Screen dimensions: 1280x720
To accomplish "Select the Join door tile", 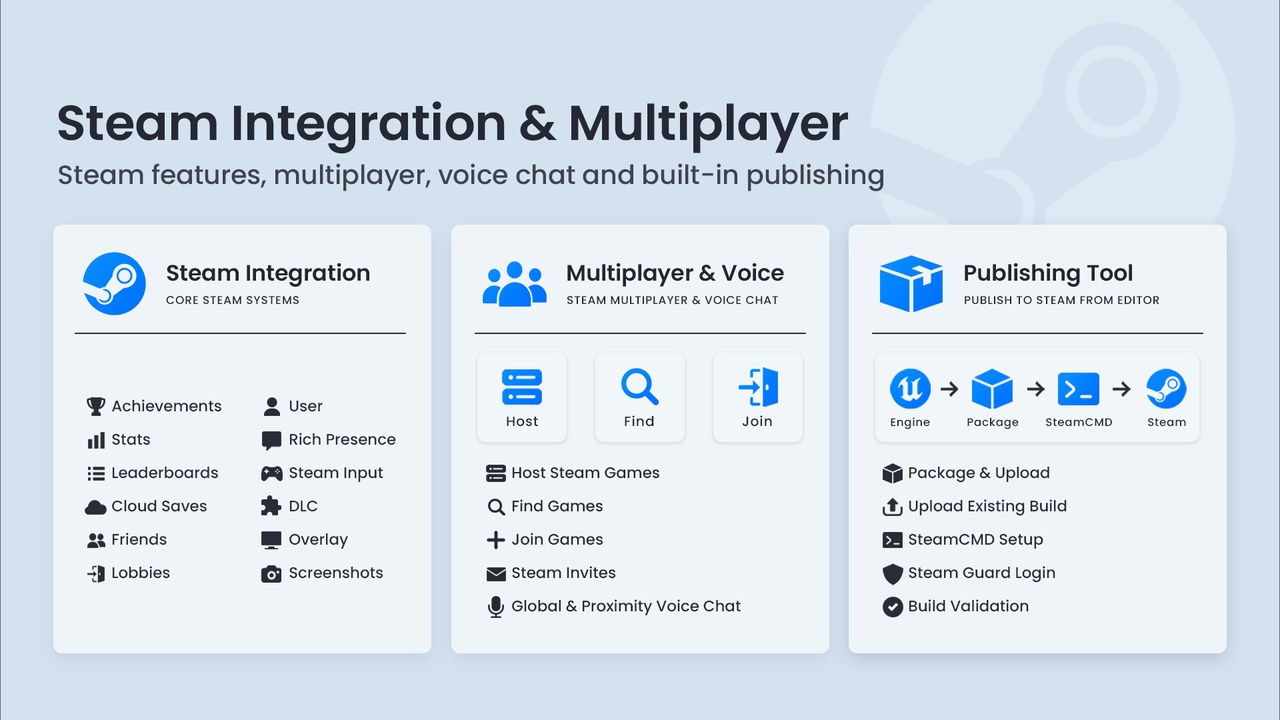I will pos(757,397).
